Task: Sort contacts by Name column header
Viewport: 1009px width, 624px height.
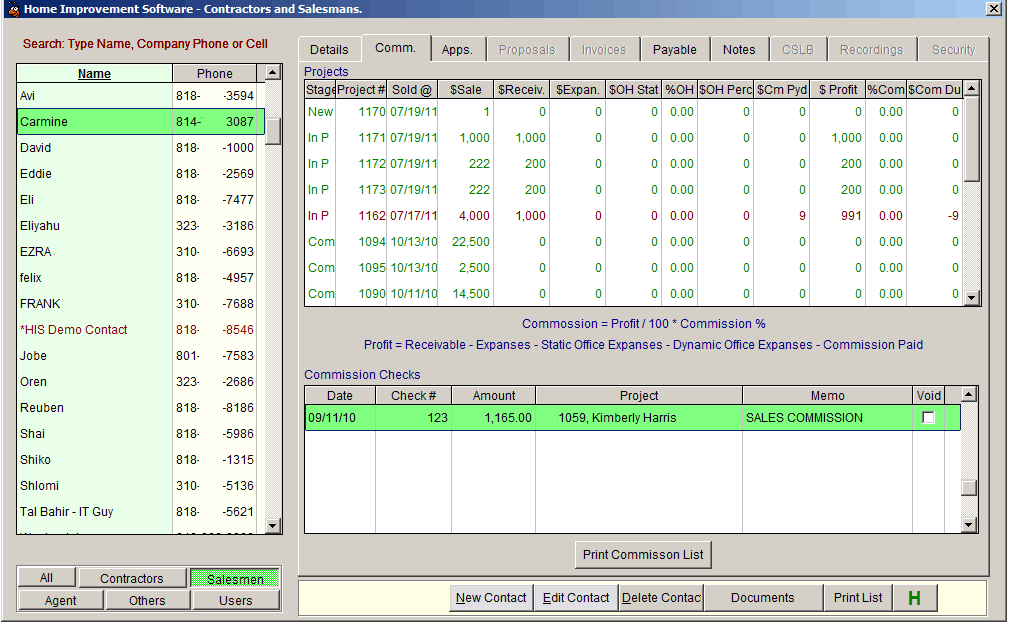Action: (x=95, y=73)
